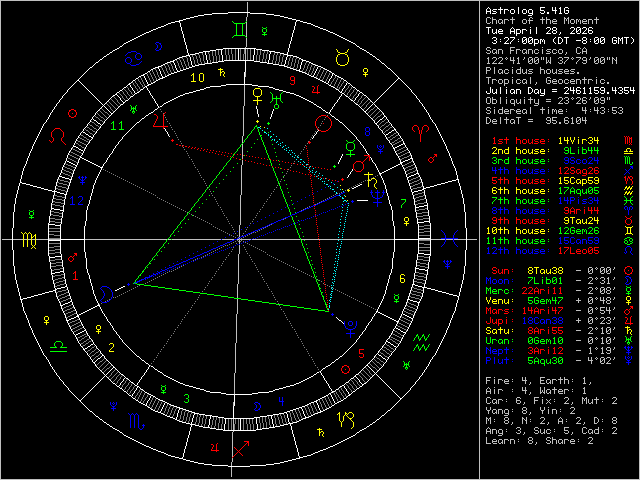Viewport: 640px width, 480px height.
Task: Click the 'Tropical, Geocentric.' line
Action: [548, 81]
